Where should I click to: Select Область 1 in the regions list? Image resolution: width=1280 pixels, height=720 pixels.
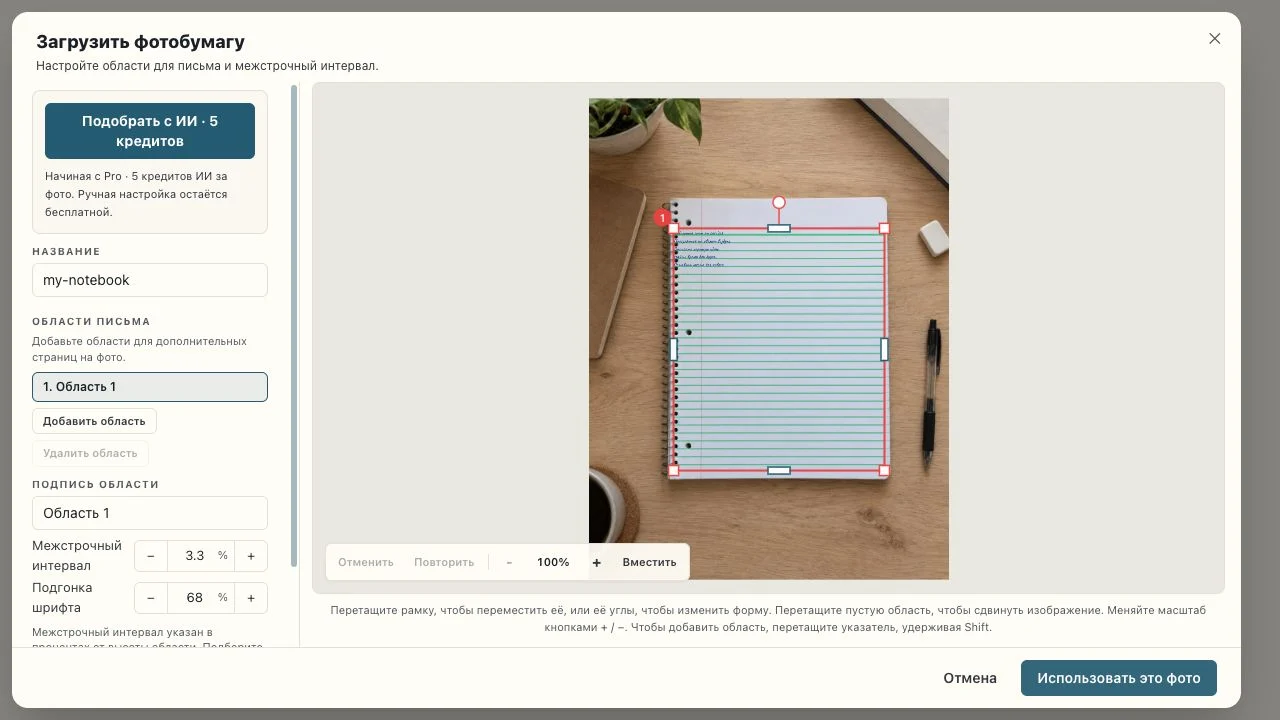pos(150,387)
